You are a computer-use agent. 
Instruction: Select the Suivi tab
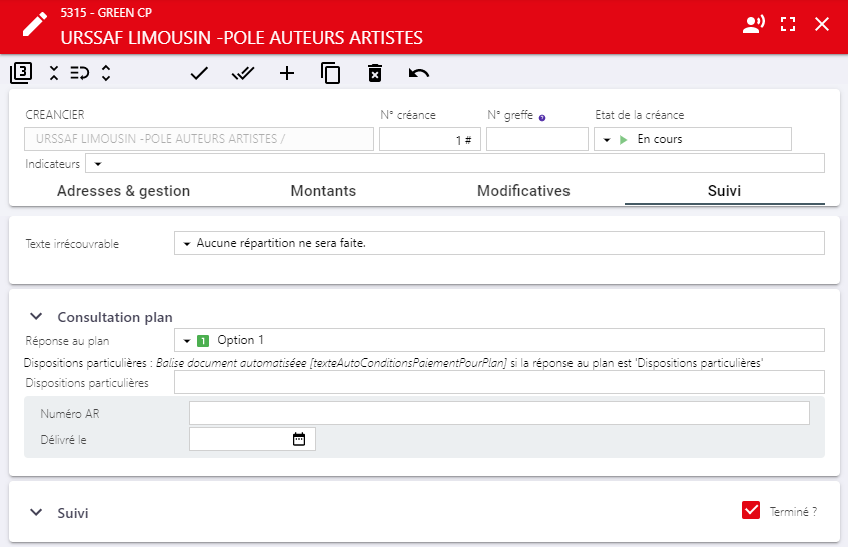[725, 191]
